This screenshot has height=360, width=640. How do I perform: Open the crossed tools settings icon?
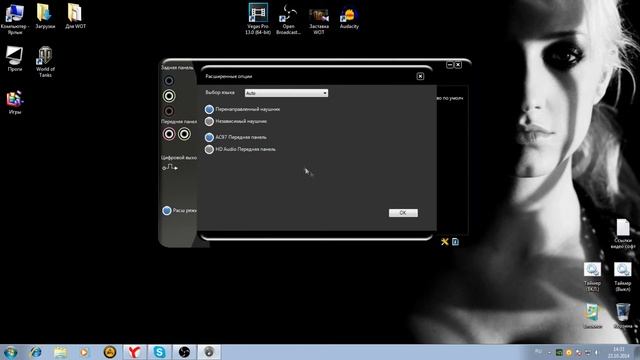click(444, 242)
